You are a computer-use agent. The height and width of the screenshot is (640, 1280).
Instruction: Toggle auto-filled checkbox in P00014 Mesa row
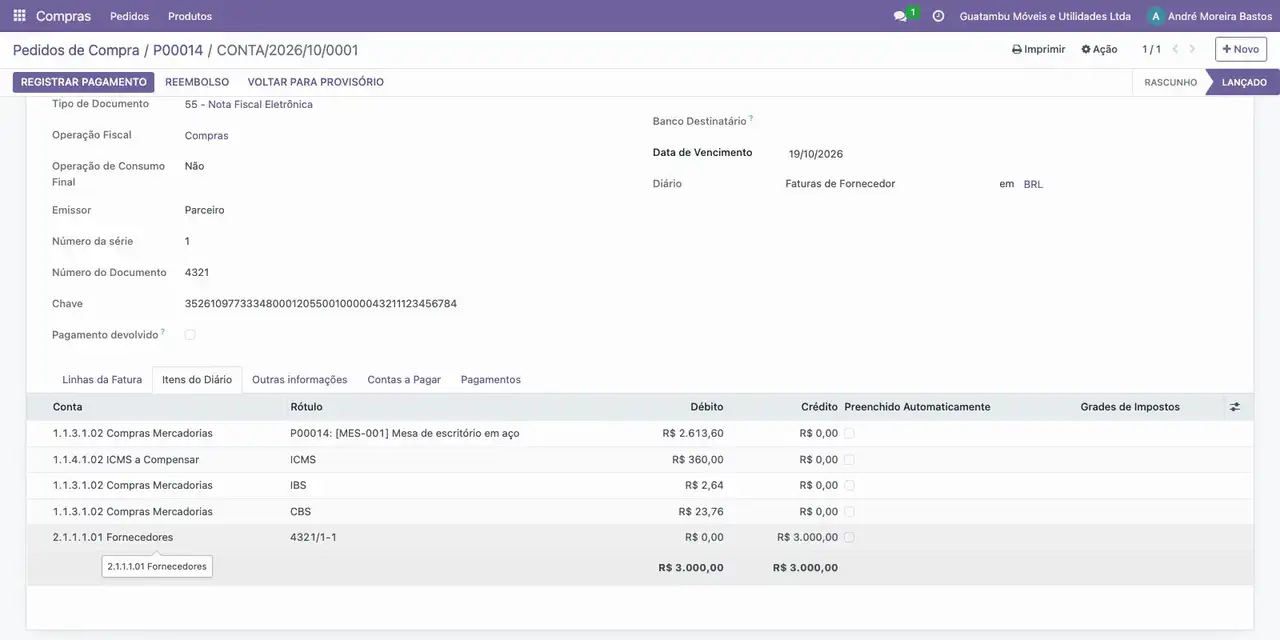pyautogui.click(x=849, y=433)
